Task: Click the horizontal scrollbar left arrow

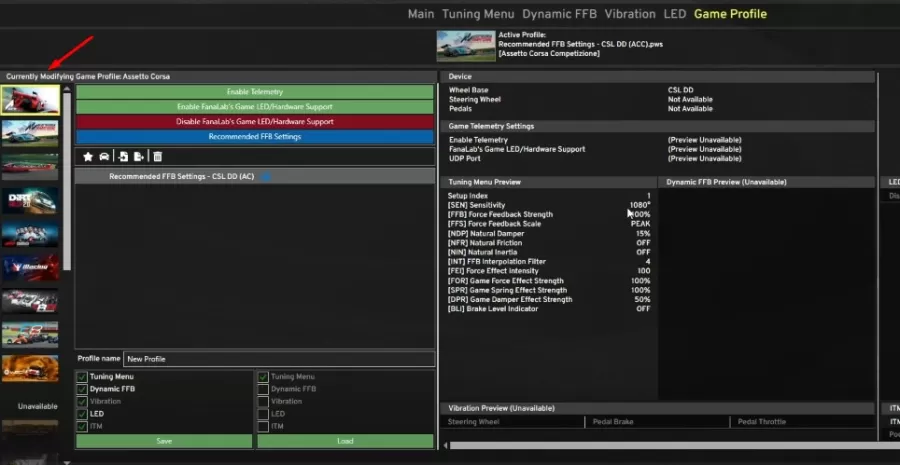Action: [x=446, y=445]
